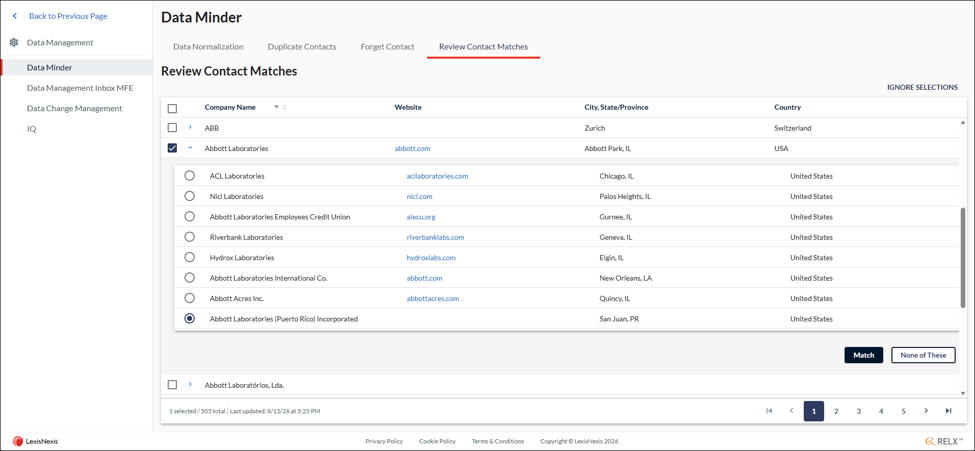Select the Nicl Laboratories radio button

pyautogui.click(x=190, y=196)
